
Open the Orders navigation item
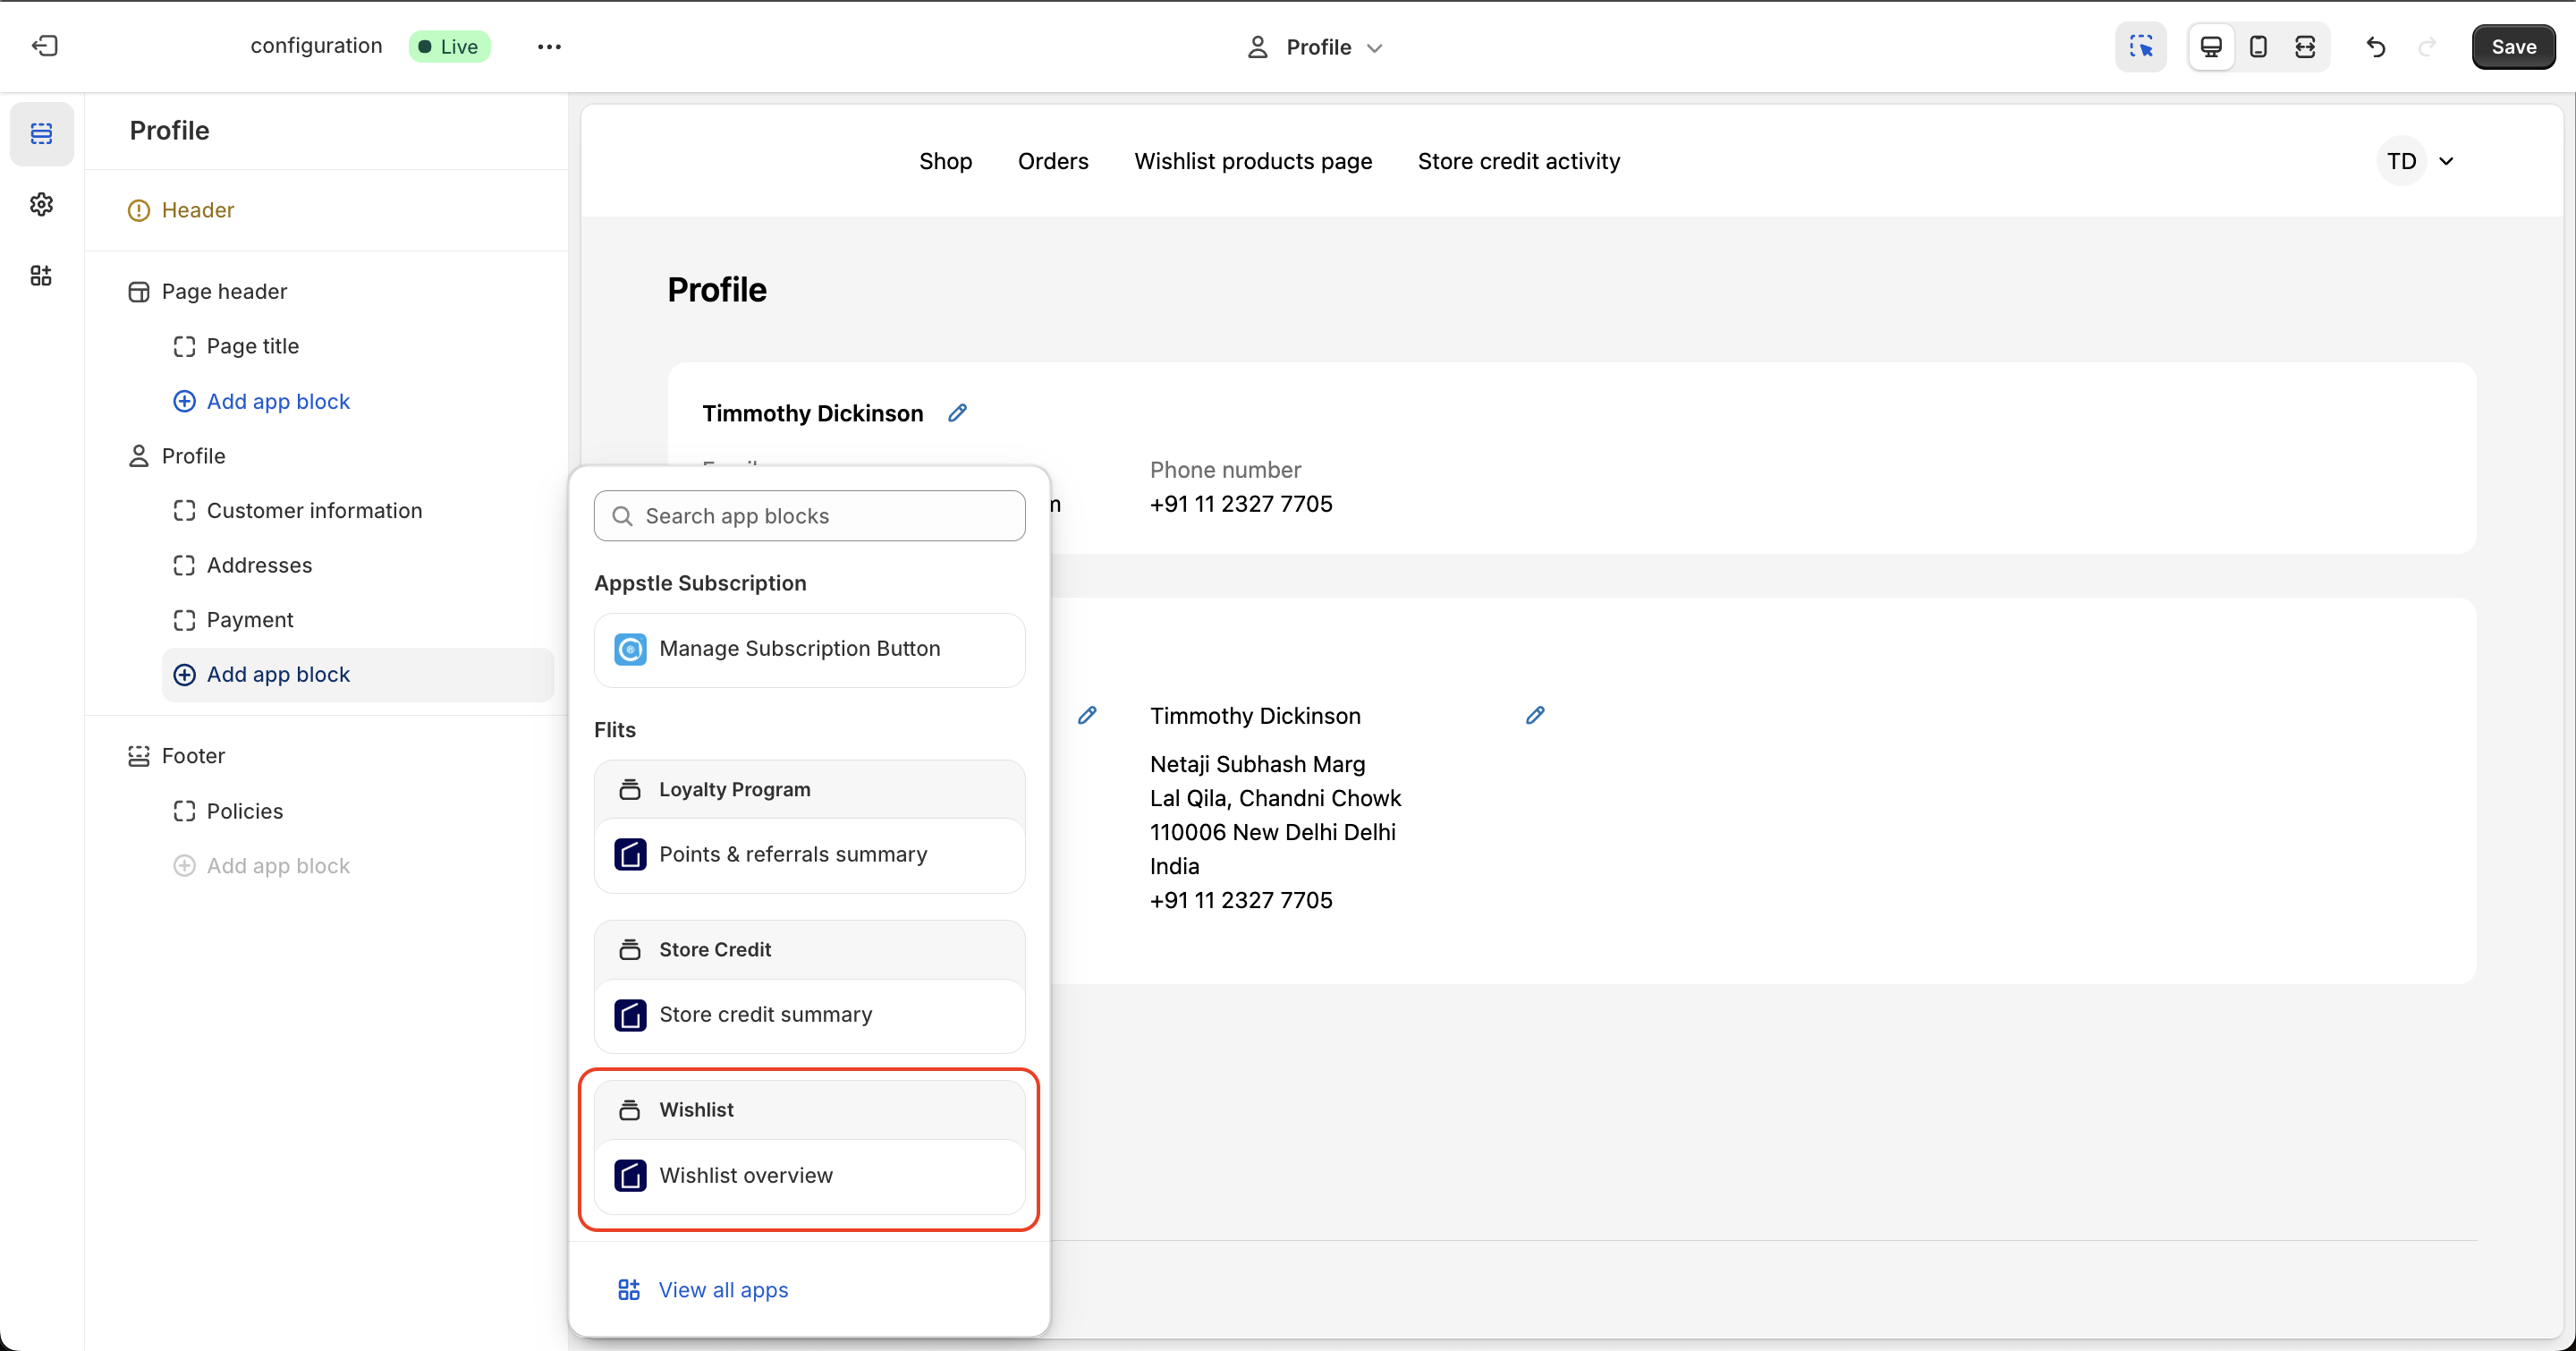click(x=1052, y=161)
